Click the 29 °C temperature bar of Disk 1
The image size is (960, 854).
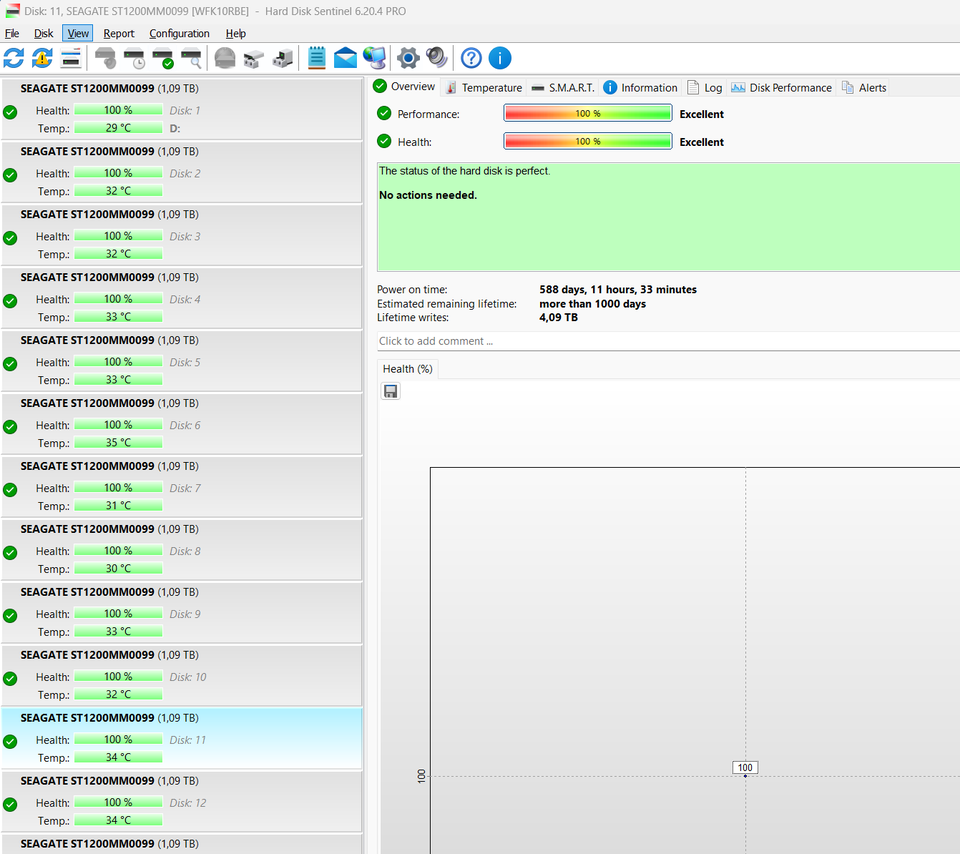coord(118,128)
